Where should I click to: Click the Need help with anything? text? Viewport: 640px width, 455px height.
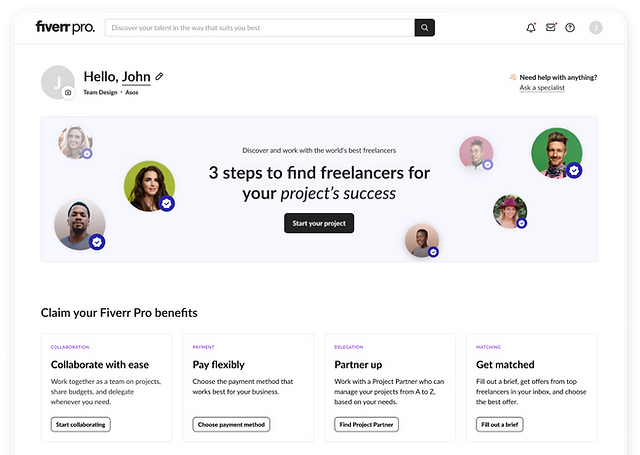click(558, 77)
